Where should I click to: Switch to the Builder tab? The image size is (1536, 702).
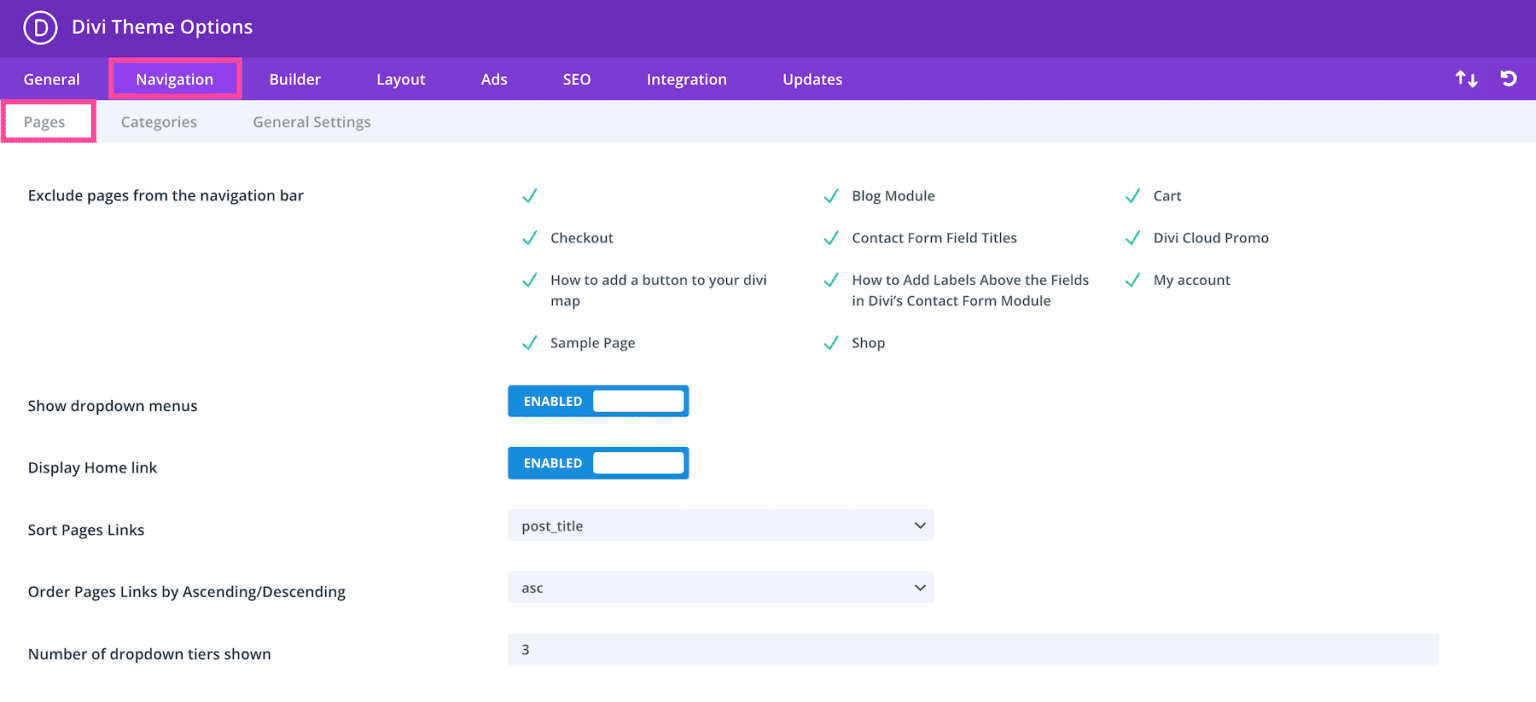point(294,78)
